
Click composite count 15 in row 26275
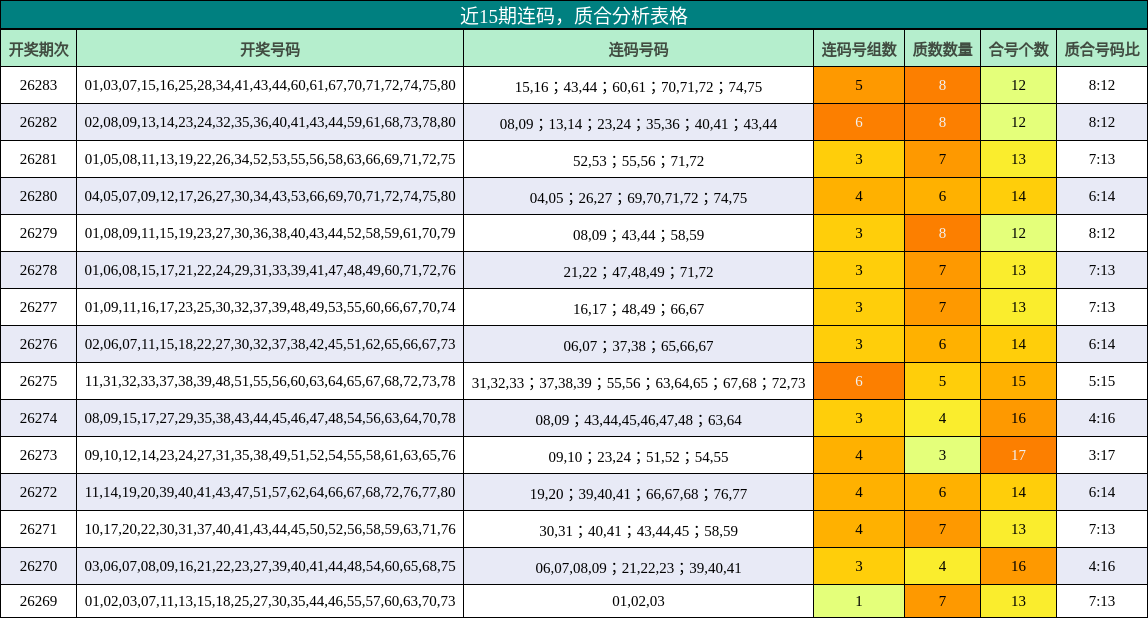(1018, 381)
